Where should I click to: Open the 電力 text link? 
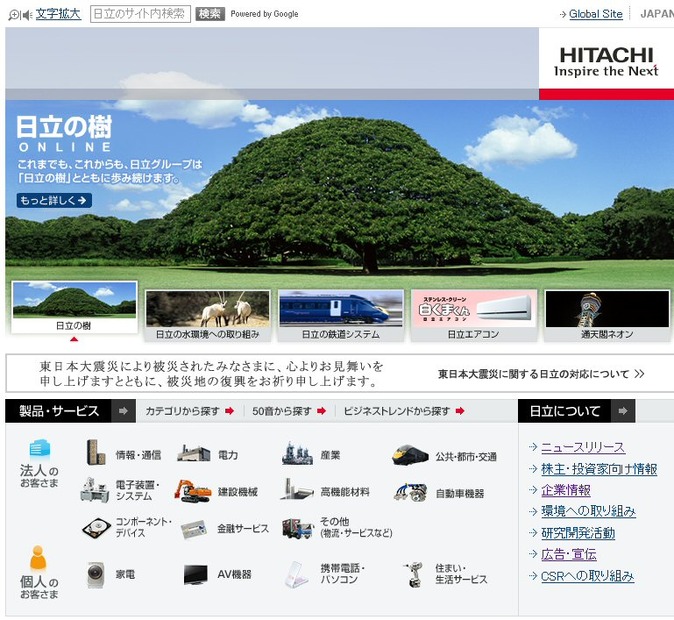click(x=228, y=455)
